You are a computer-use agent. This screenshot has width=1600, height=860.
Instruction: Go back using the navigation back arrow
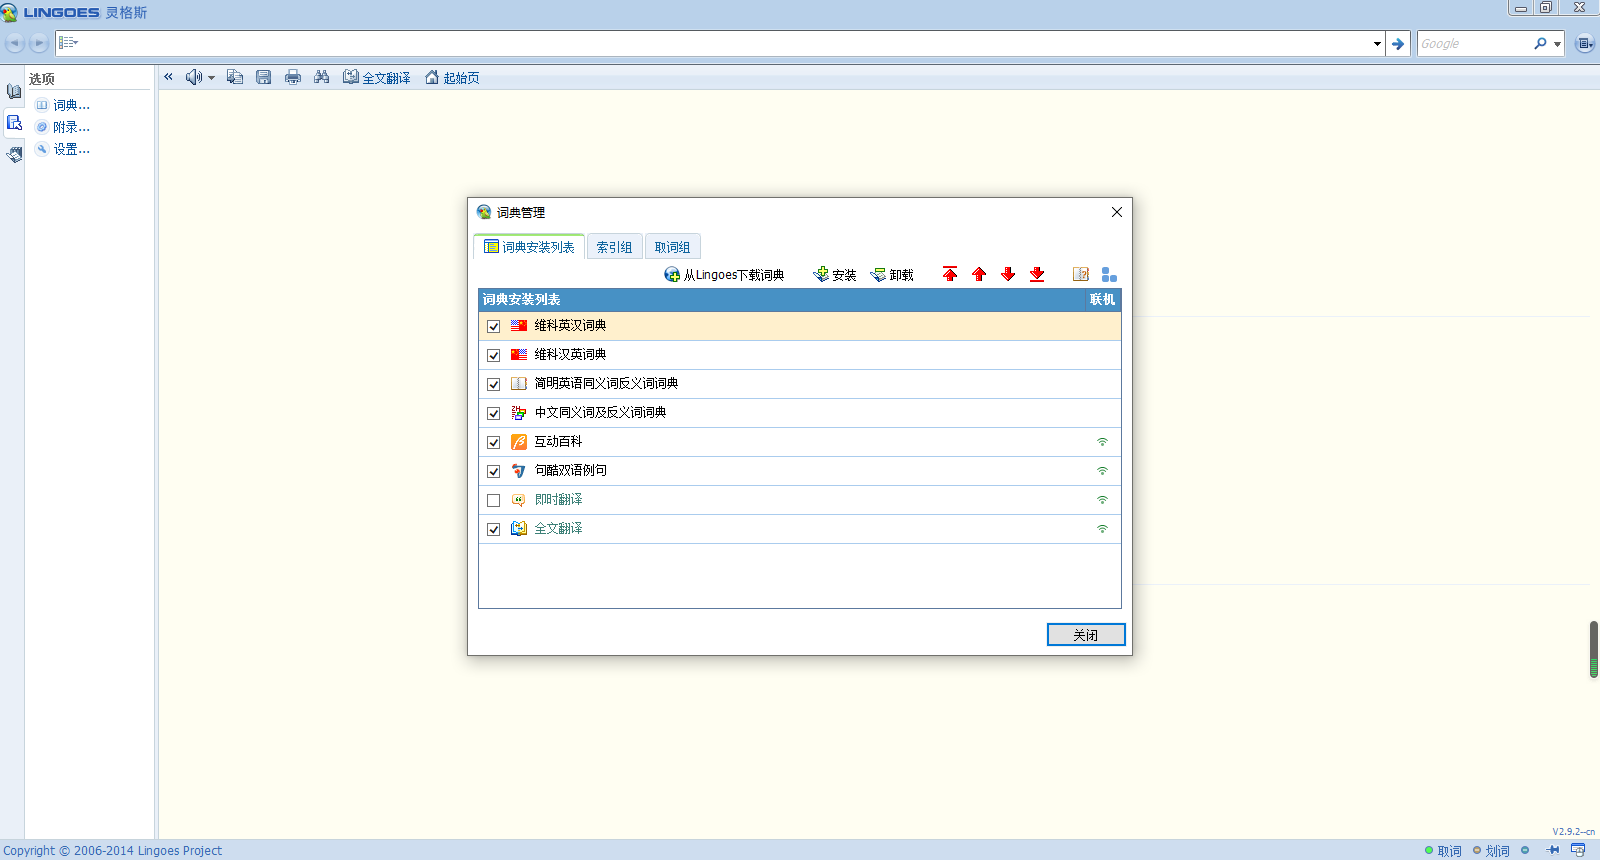pyautogui.click(x=14, y=43)
